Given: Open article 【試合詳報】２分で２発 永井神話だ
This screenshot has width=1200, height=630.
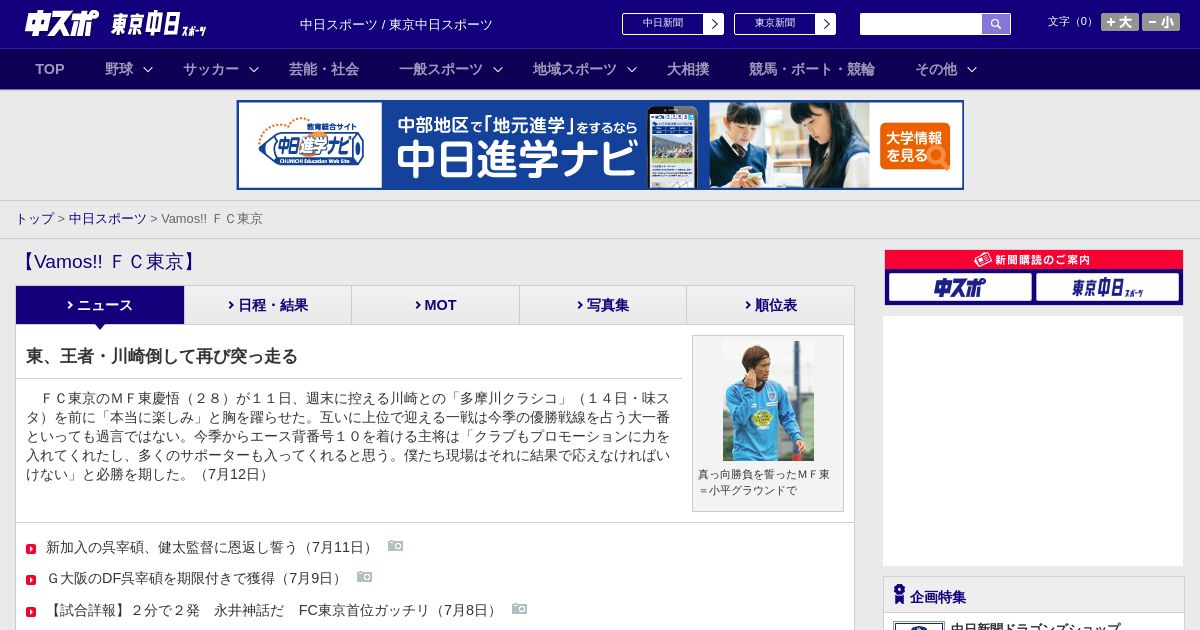Looking at the screenshot, I should click(274, 610).
